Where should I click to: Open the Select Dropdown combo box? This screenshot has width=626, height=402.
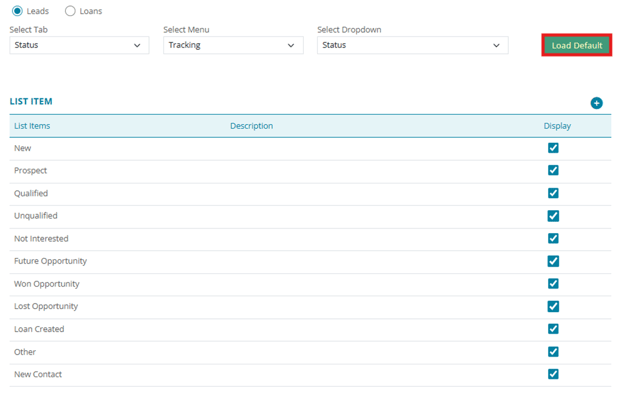412,45
